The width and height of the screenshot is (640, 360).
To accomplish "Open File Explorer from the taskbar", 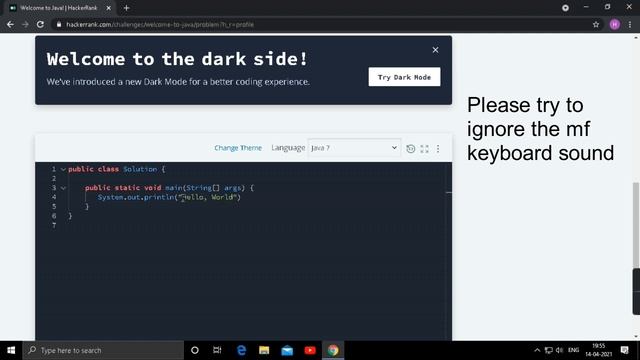I will click(x=264, y=350).
